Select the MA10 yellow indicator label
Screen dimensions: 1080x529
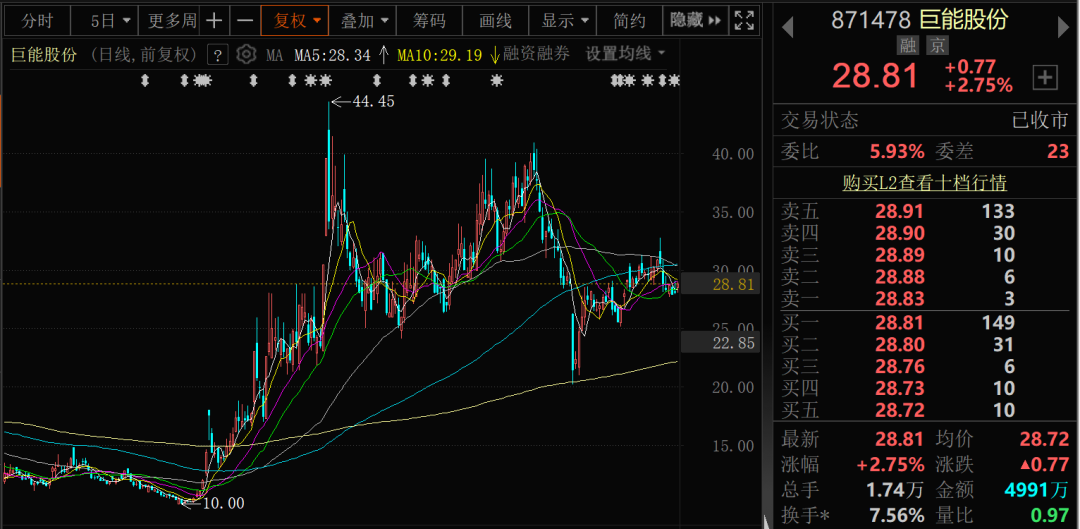click(439, 54)
